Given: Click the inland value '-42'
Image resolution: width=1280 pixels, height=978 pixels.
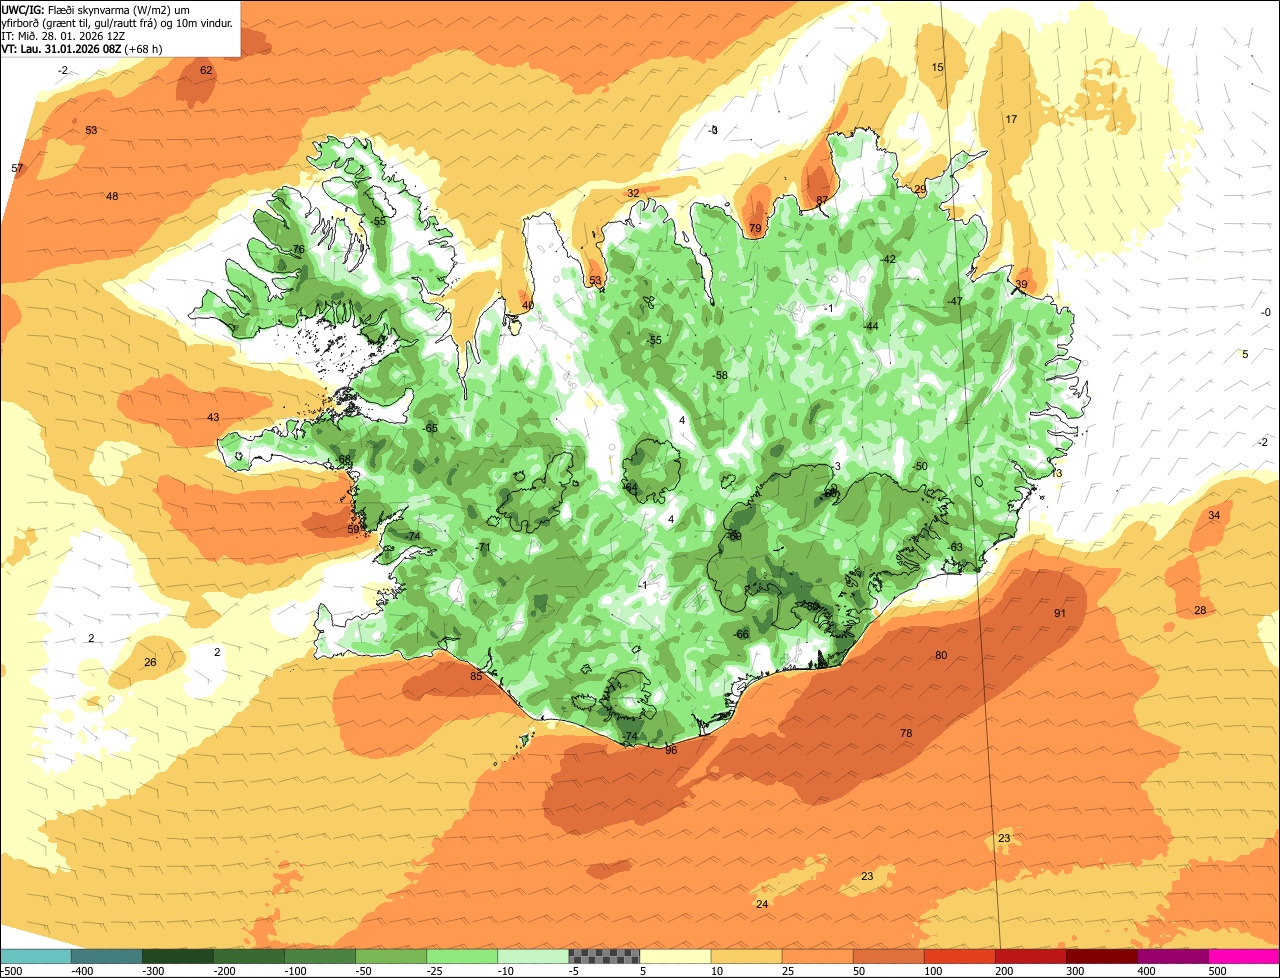Looking at the screenshot, I should (887, 259).
